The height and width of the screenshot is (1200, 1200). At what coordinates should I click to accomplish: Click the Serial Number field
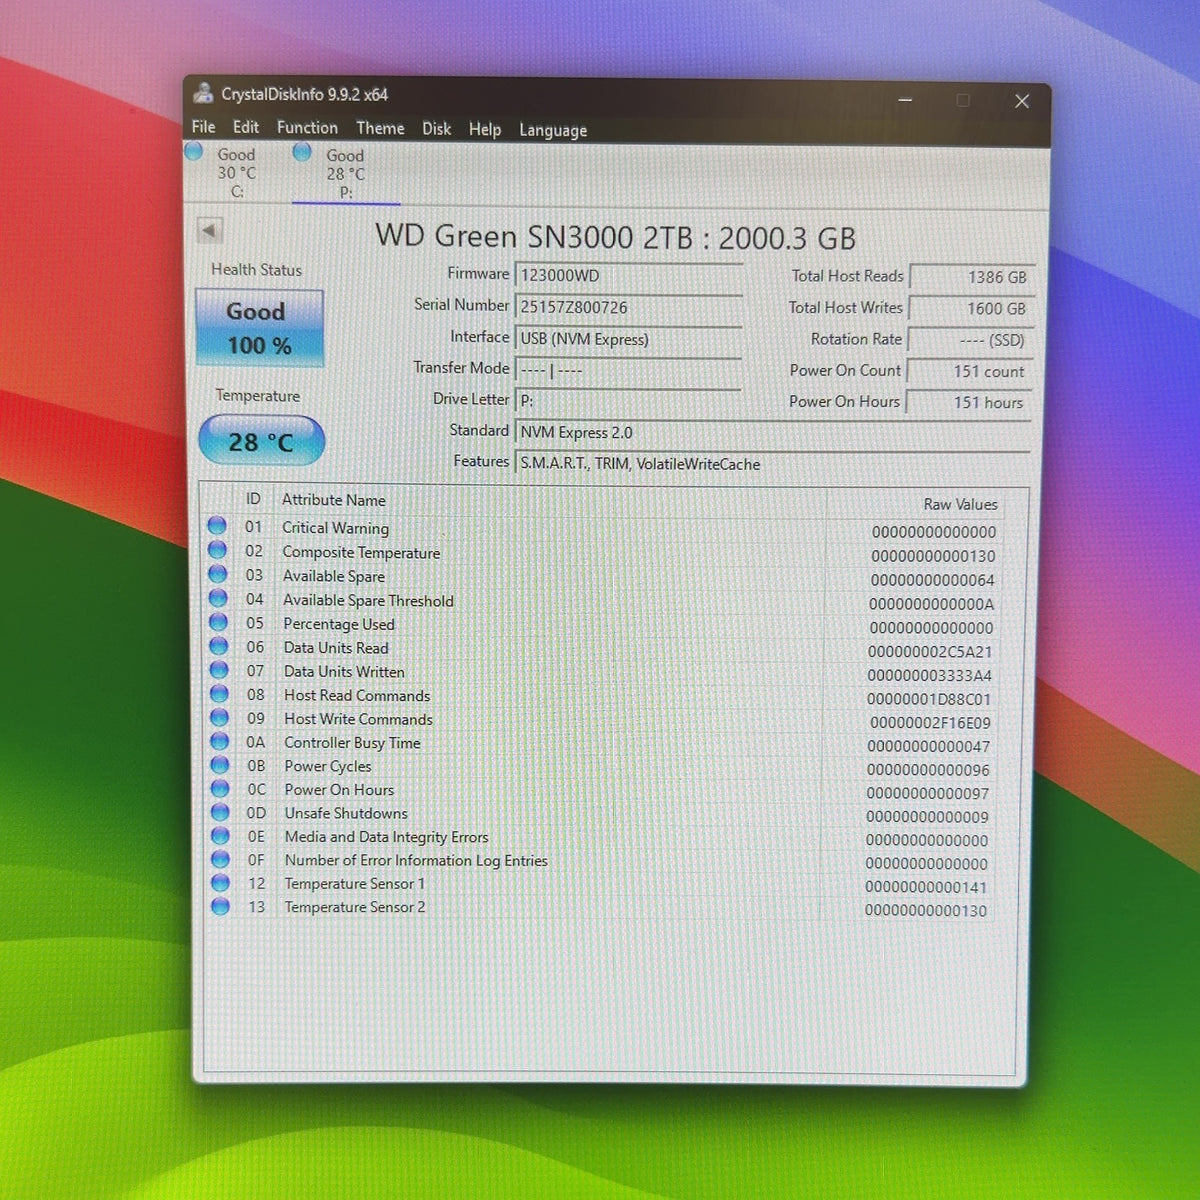[x=629, y=307]
